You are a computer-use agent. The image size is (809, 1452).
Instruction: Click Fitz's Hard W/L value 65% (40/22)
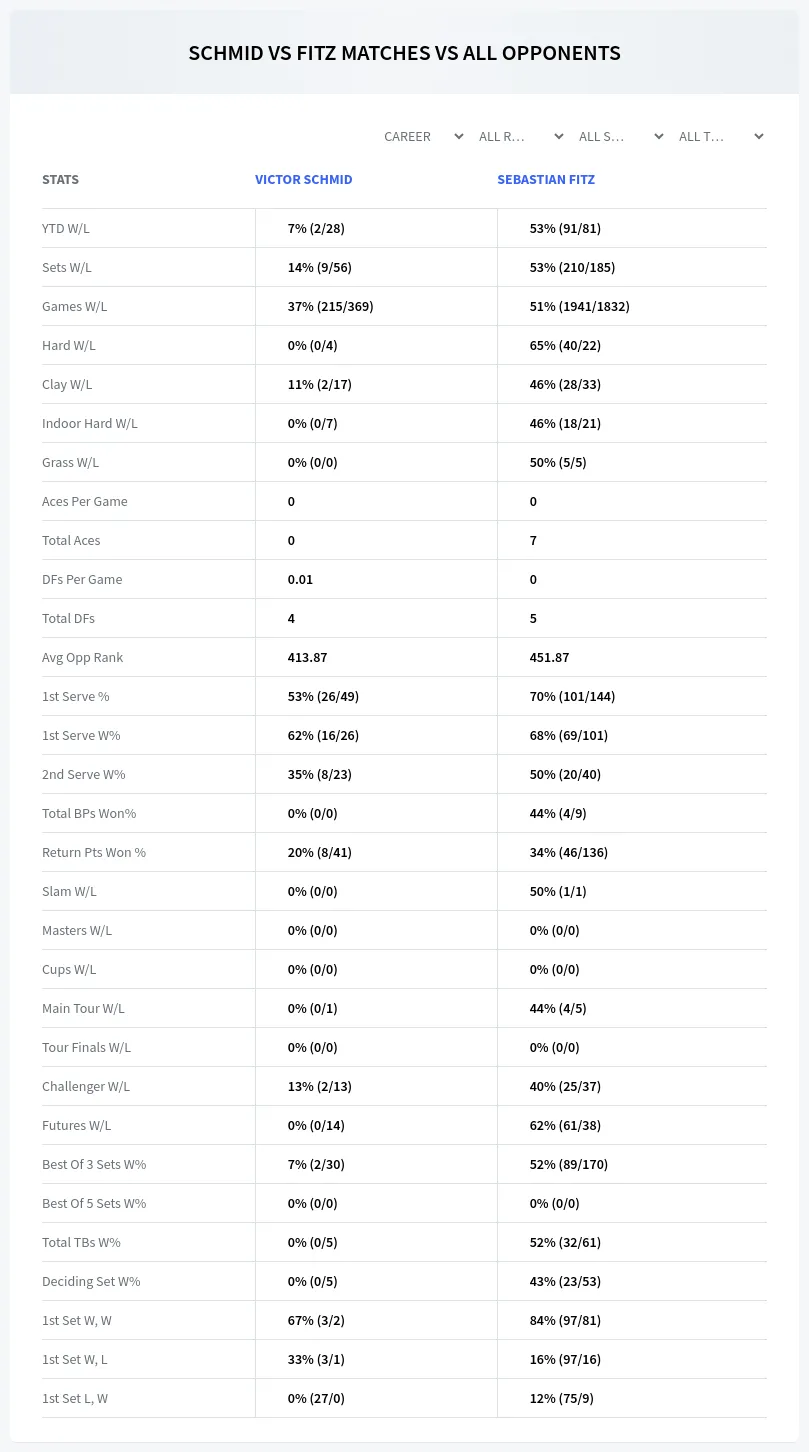tap(565, 345)
